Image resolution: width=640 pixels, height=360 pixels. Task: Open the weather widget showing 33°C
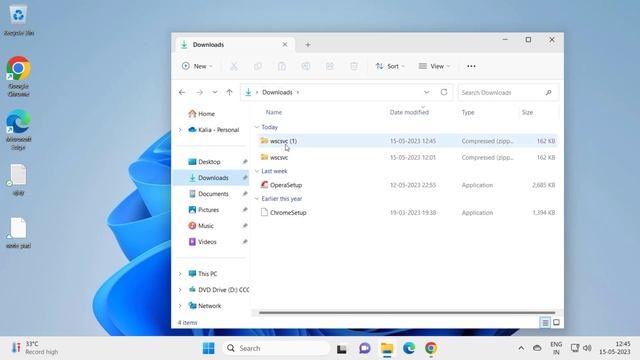(35, 348)
